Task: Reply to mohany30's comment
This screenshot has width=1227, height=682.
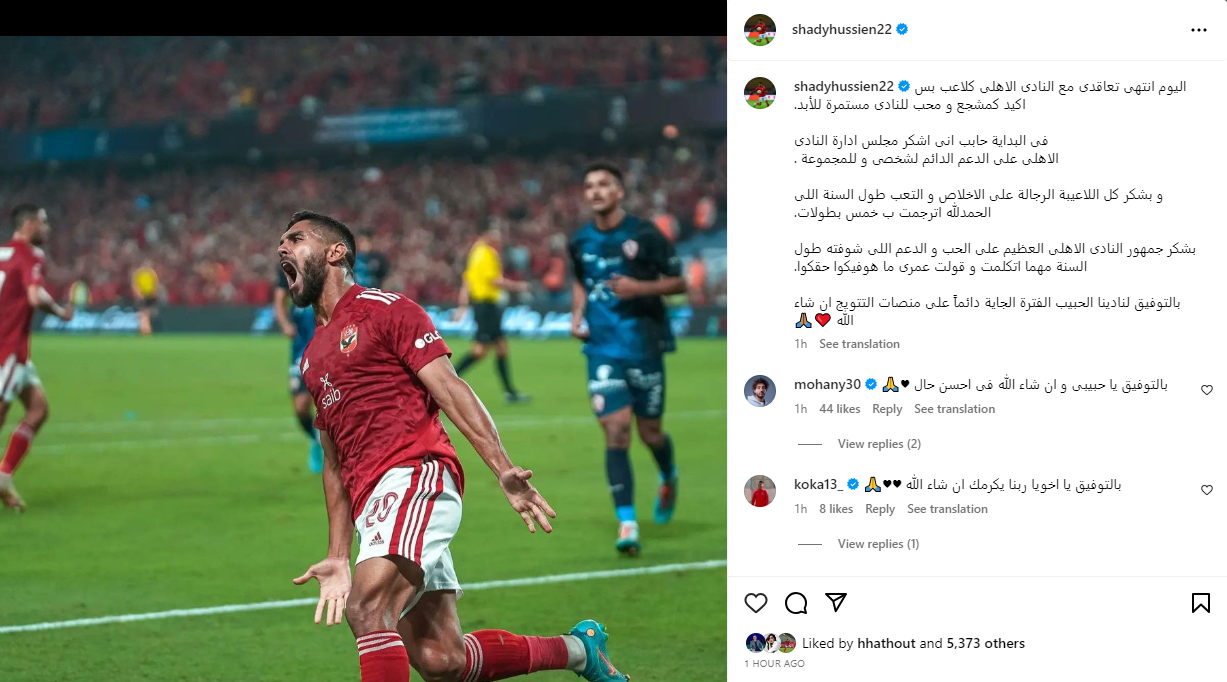Action: coord(887,409)
